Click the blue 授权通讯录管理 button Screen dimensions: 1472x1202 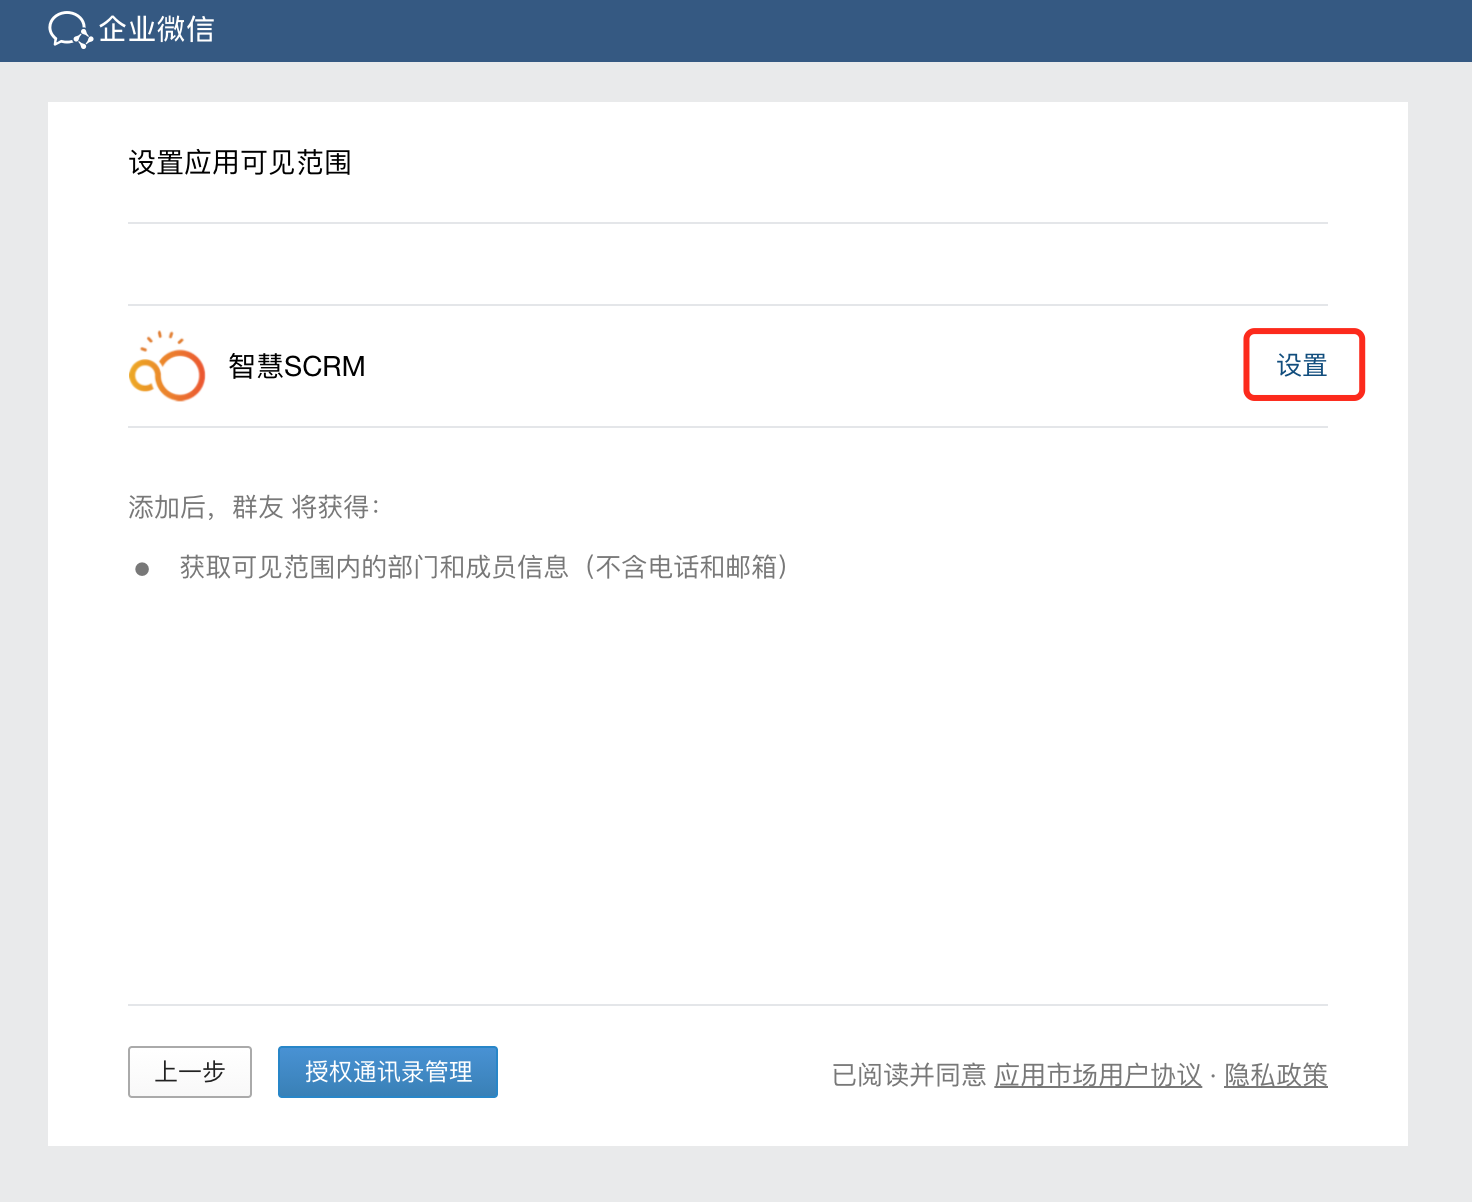click(x=388, y=1072)
